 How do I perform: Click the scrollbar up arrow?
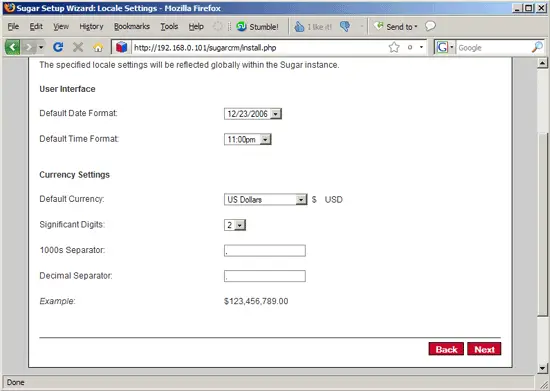pyautogui.click(x=542, y=63)
